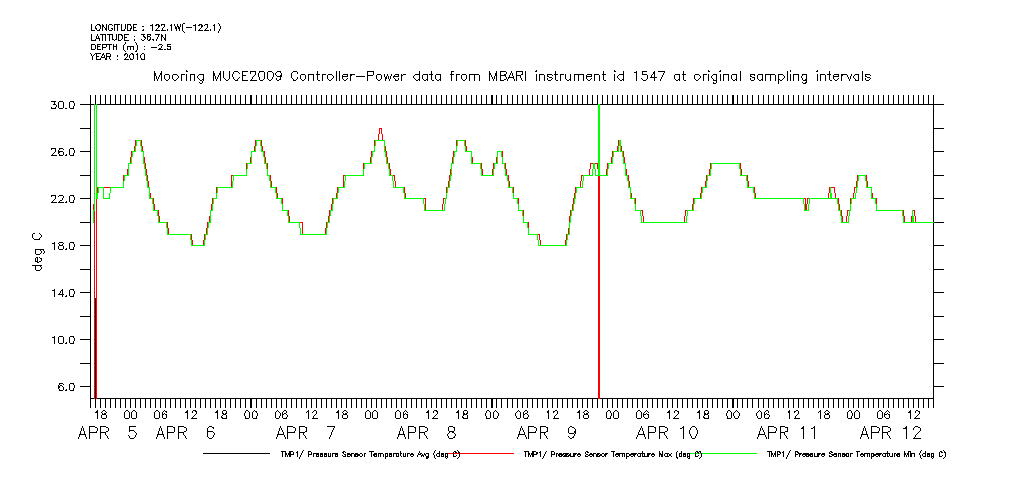This screenshot has width=1009, height=504.
Task: Click the 6.0 y-axis tick label
Action: (66, 387)
